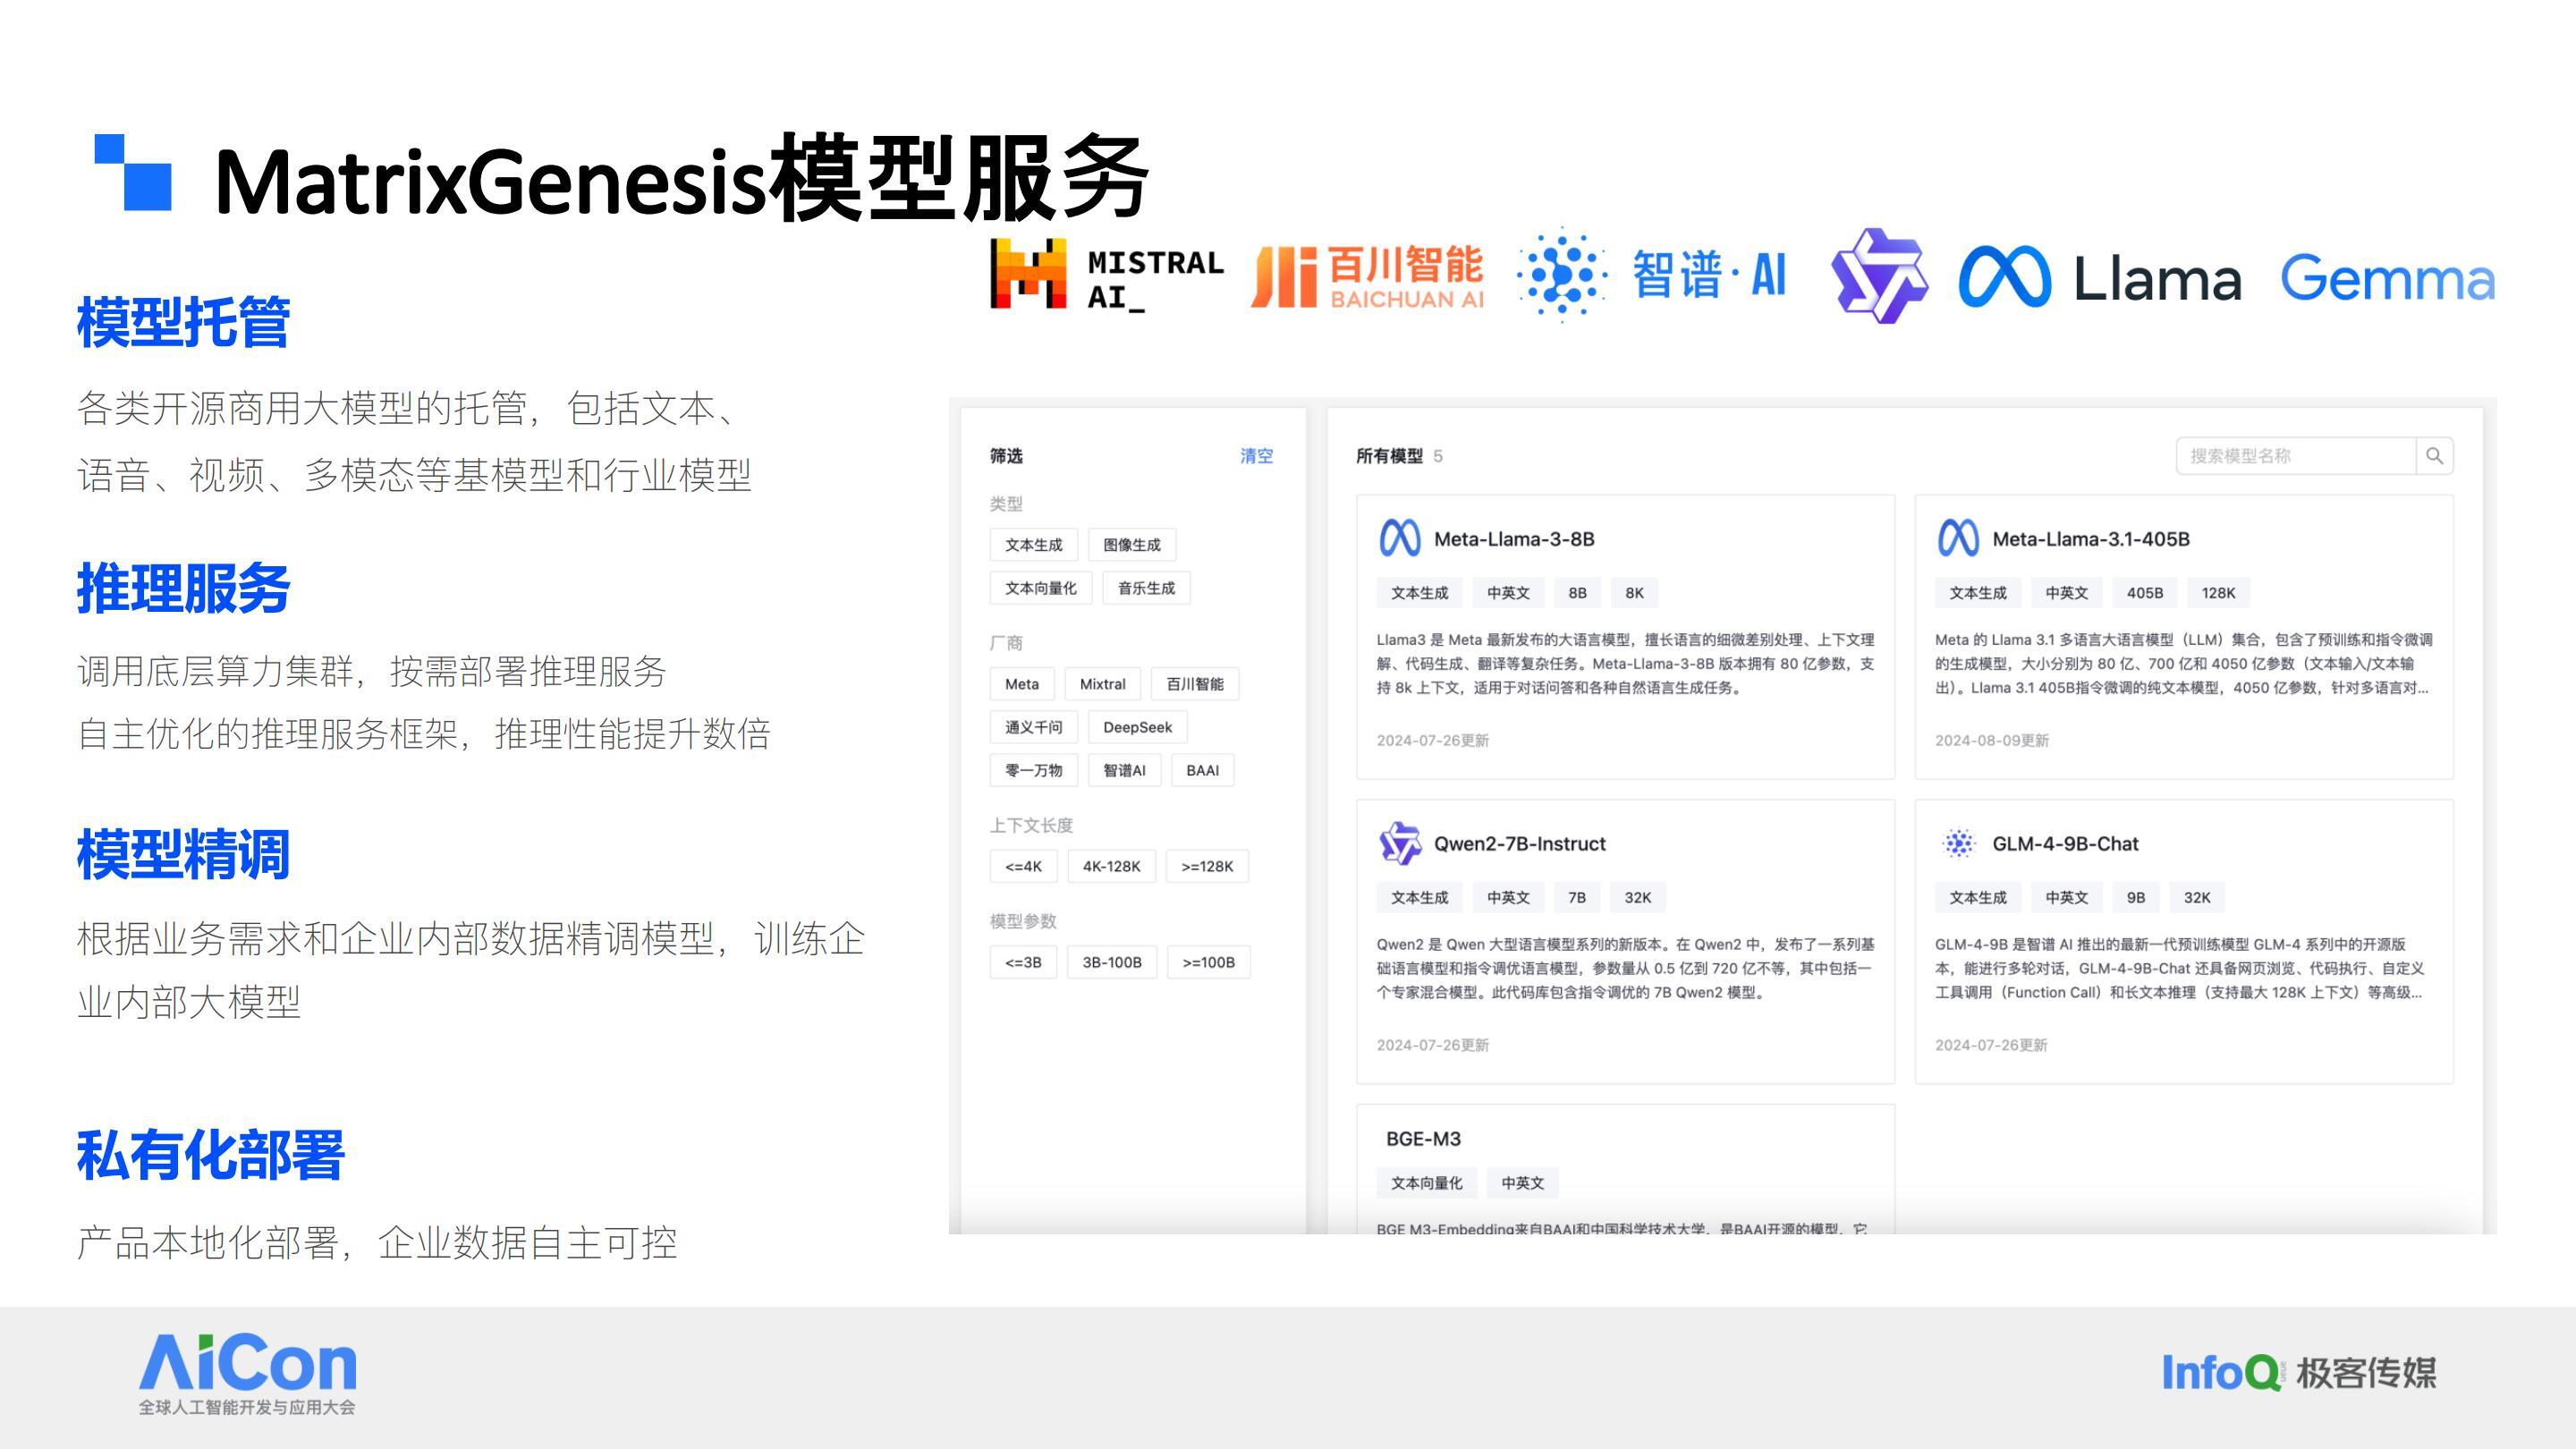Filter context length 4K-128K
The width and height of the screenshot is (2576, 1449).
click(x=1111, y=866)
